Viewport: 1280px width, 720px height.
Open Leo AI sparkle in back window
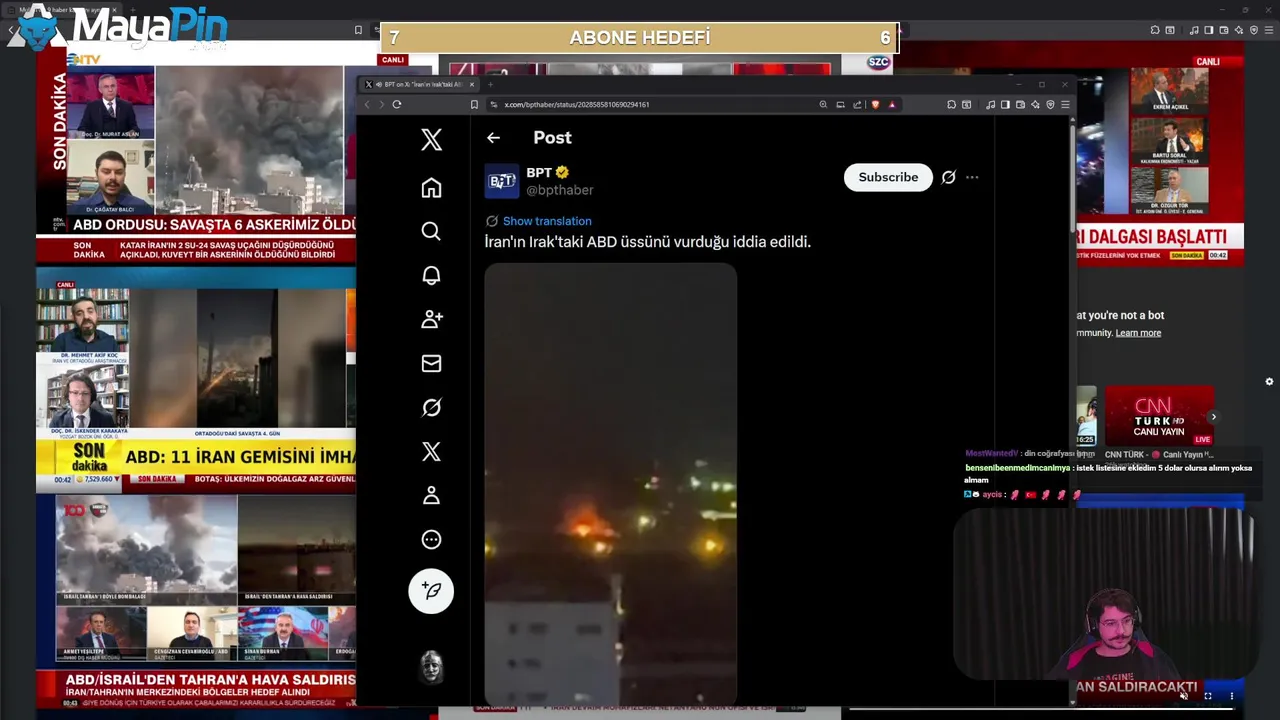1239,30
